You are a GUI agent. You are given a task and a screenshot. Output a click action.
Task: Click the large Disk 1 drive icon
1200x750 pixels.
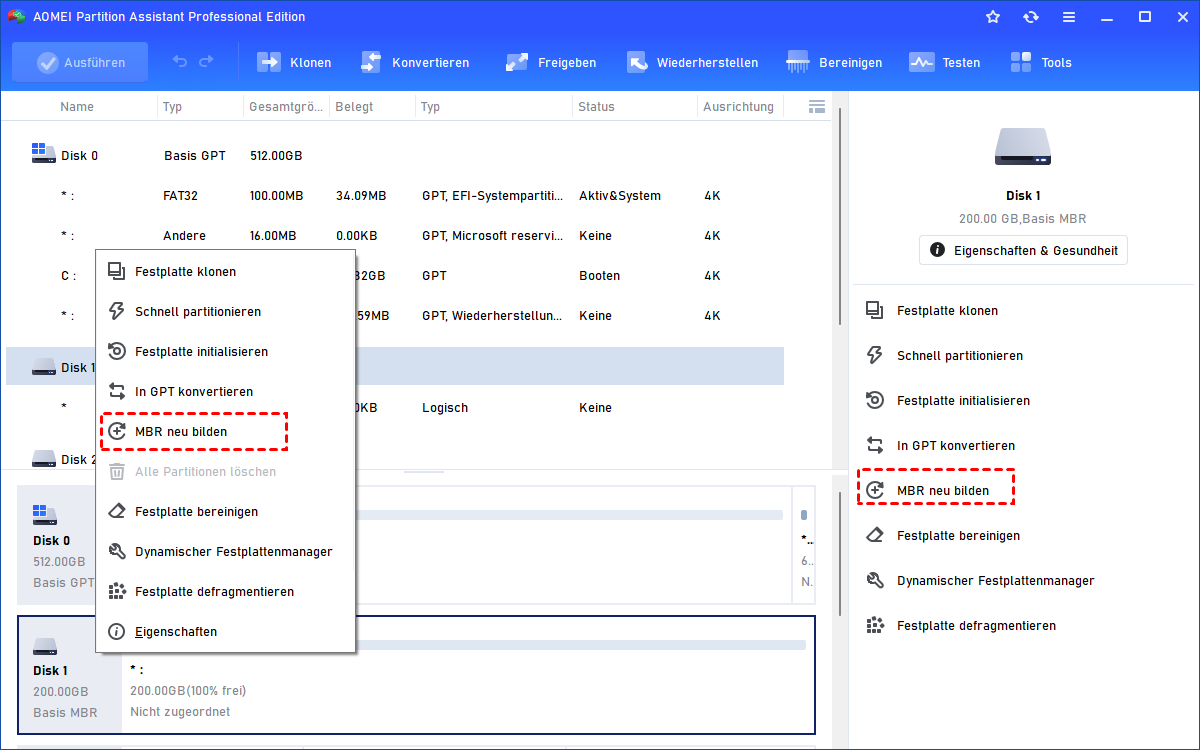[x=1023, y=146]
